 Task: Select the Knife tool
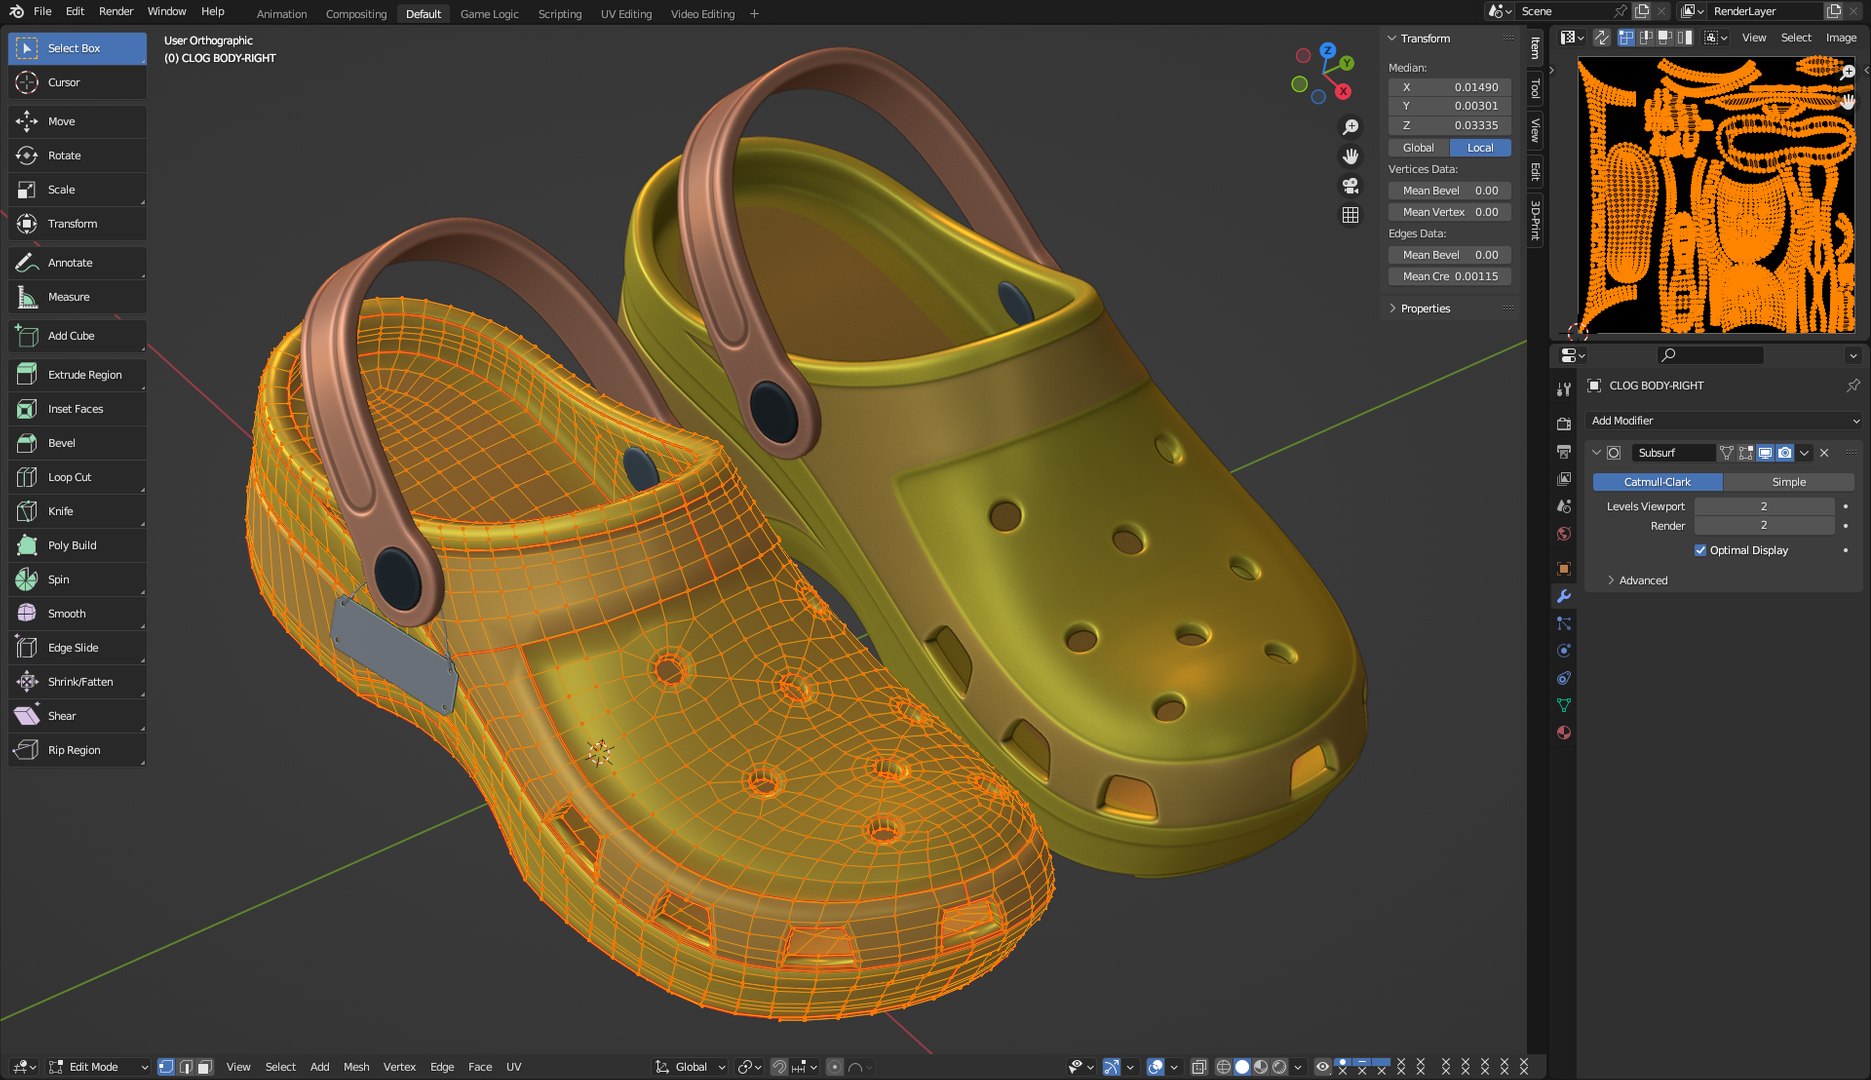click(x=77, y=511)
